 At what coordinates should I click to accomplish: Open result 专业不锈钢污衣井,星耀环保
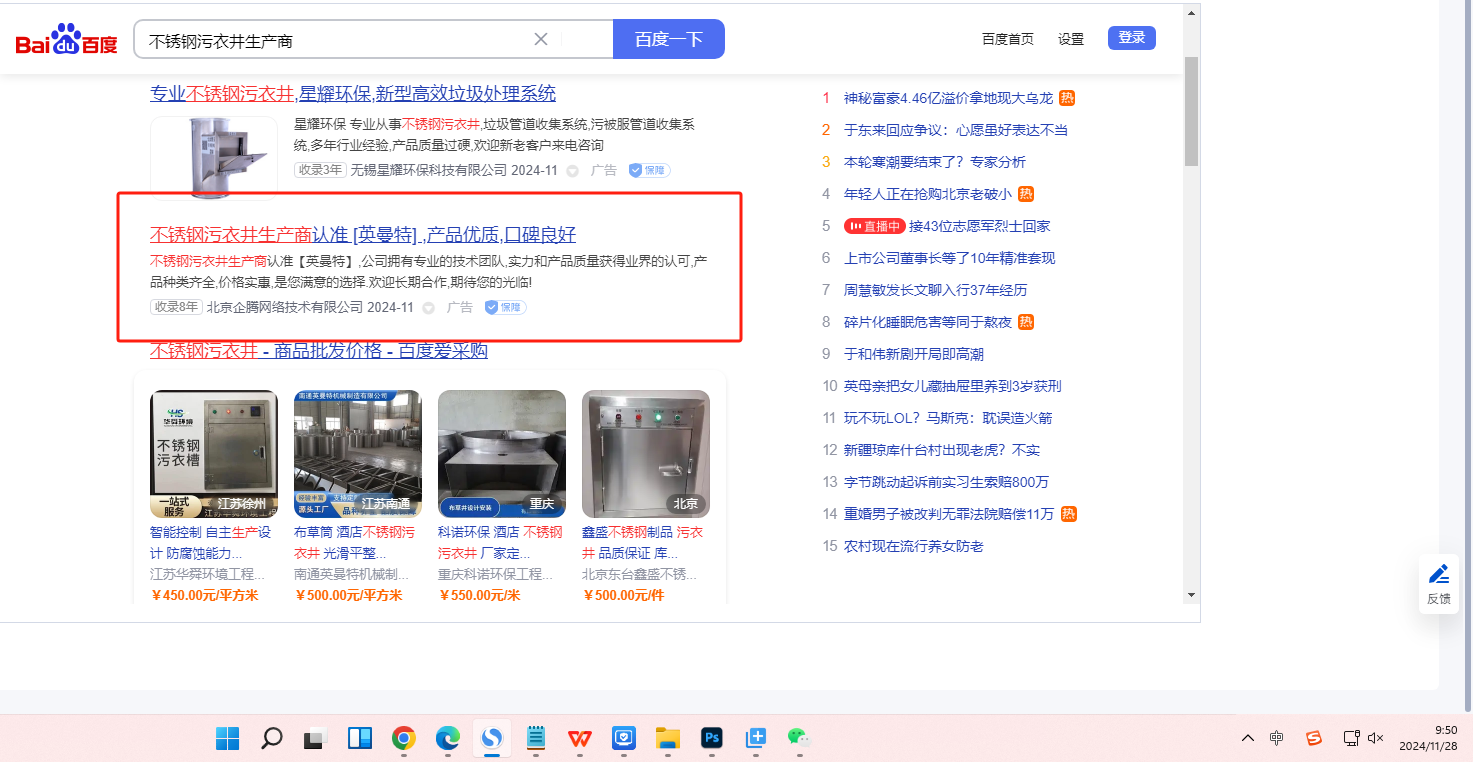353,94
